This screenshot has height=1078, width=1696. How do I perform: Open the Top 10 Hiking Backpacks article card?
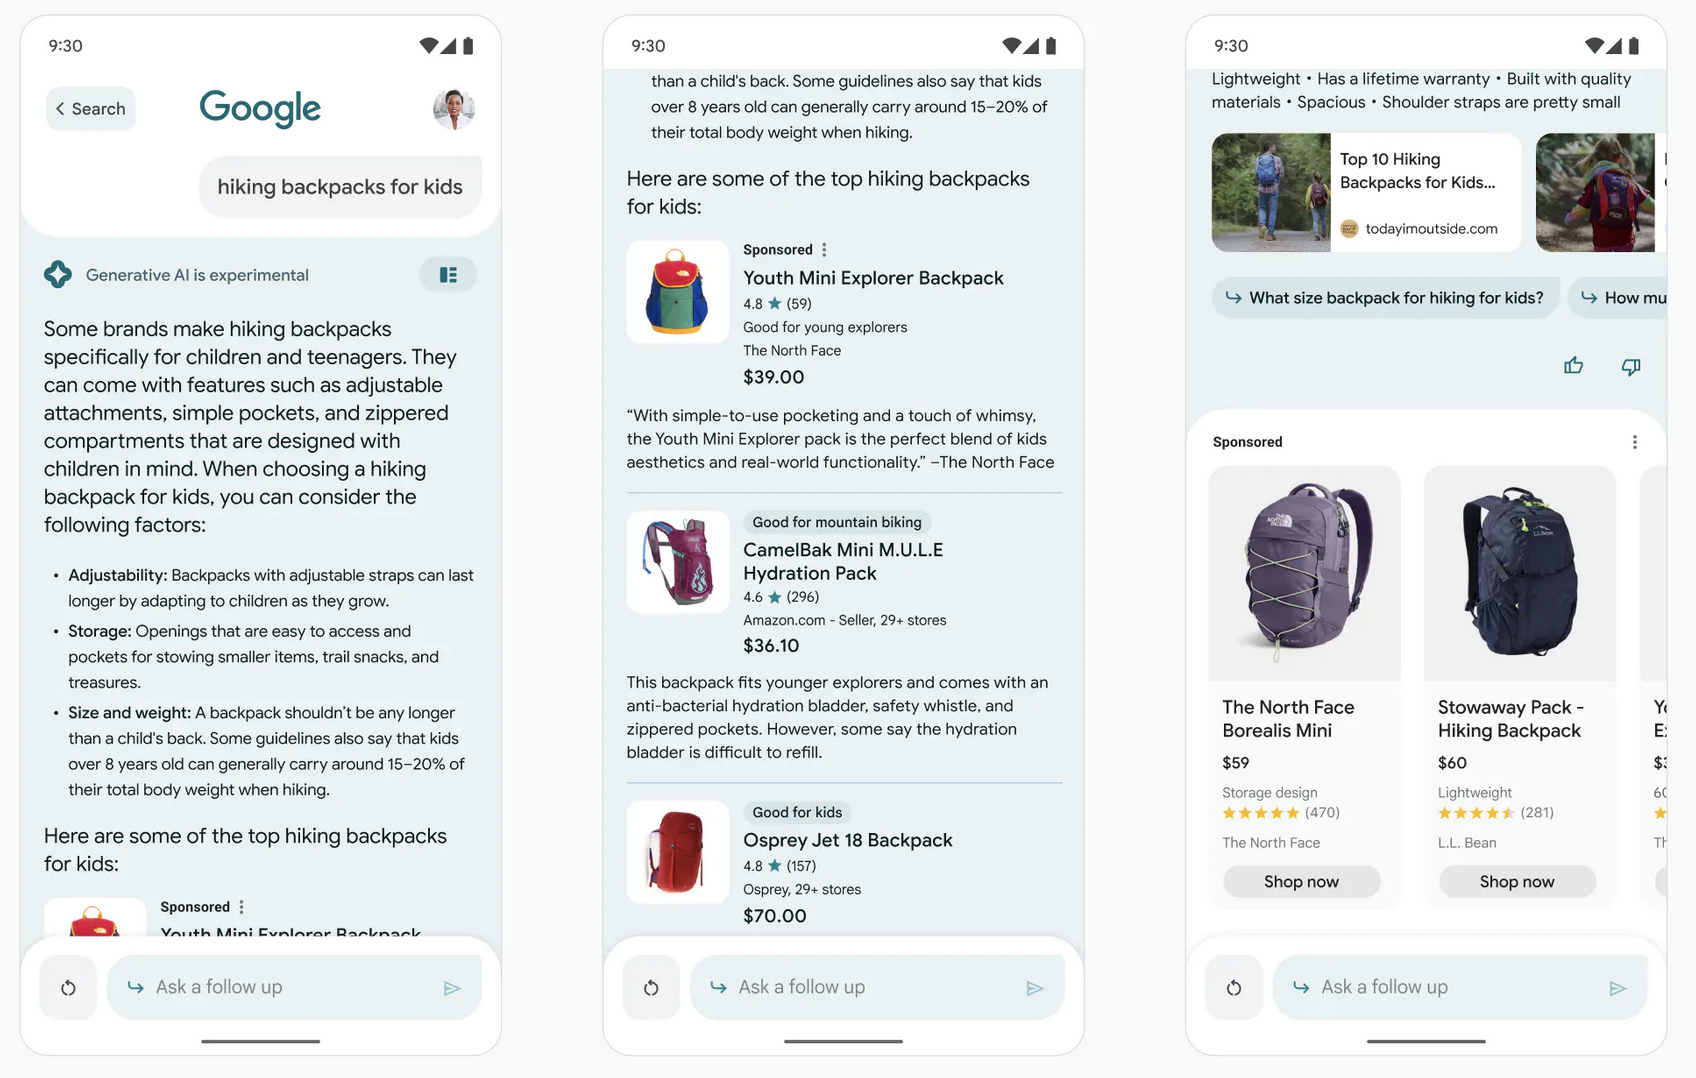[1366, 192]
